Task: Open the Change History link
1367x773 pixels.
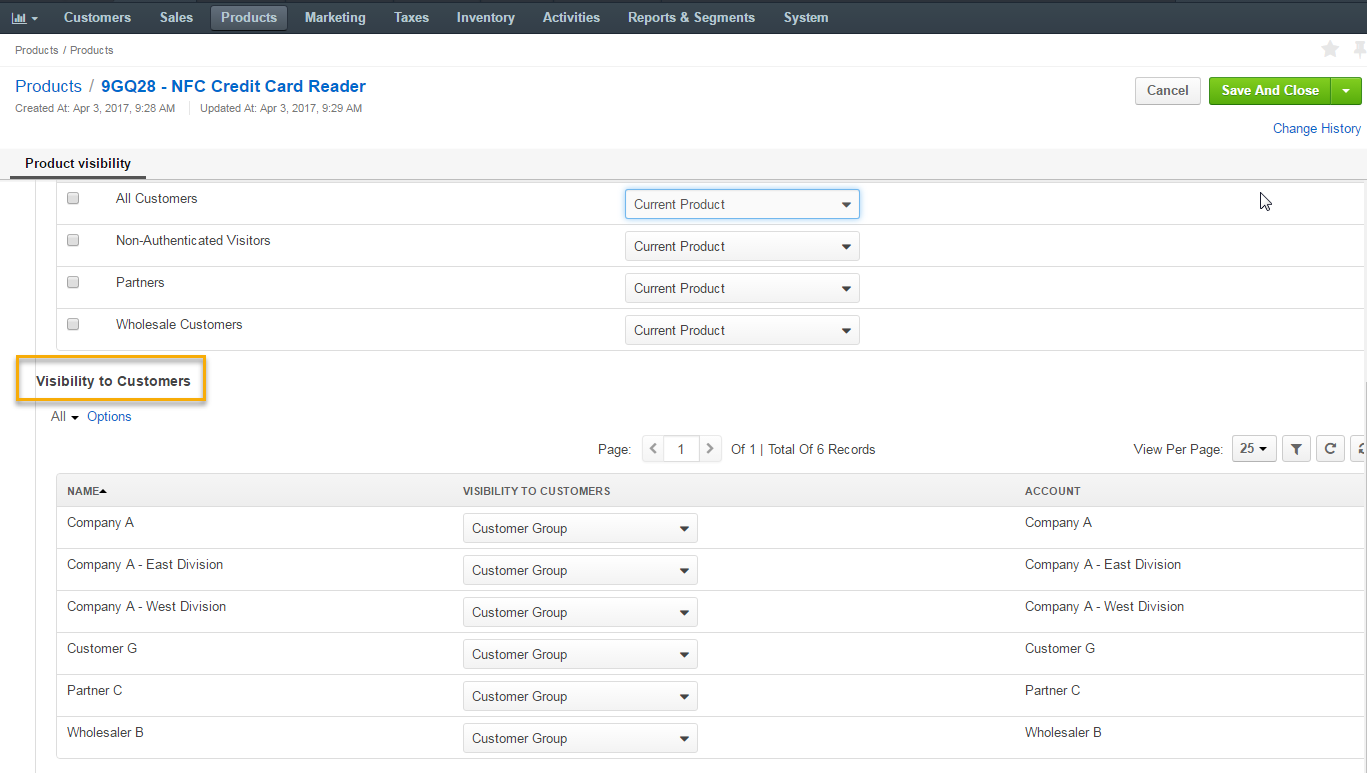Action: point(1316,128)
